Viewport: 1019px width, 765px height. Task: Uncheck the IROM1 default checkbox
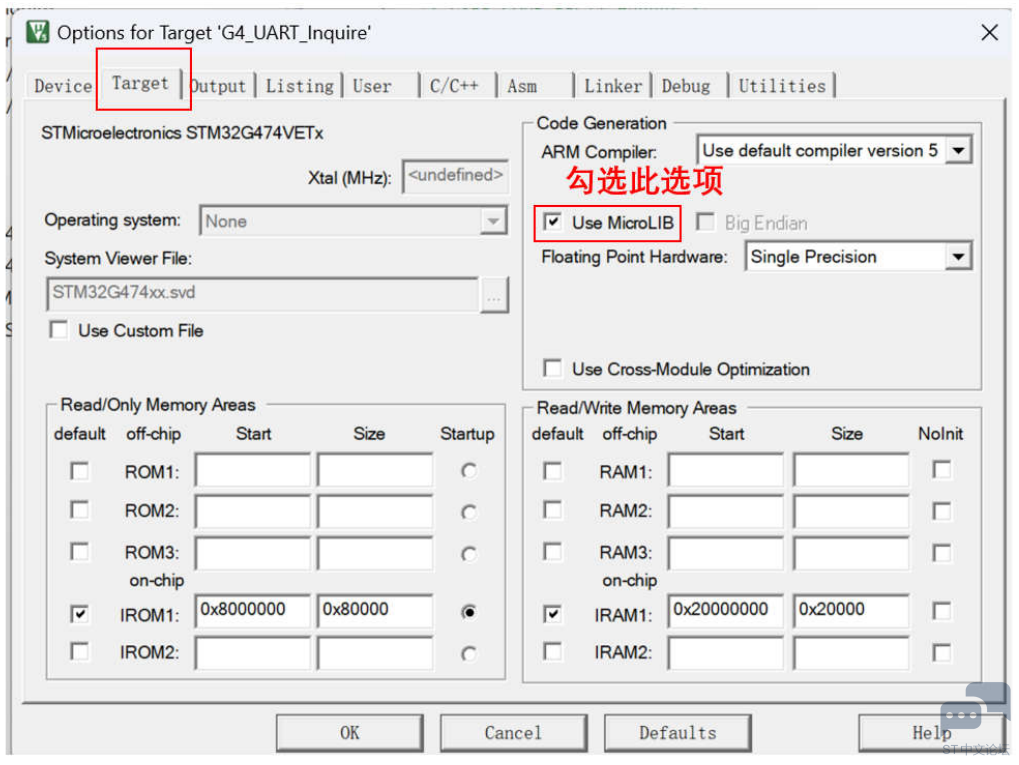click(79, 614)
